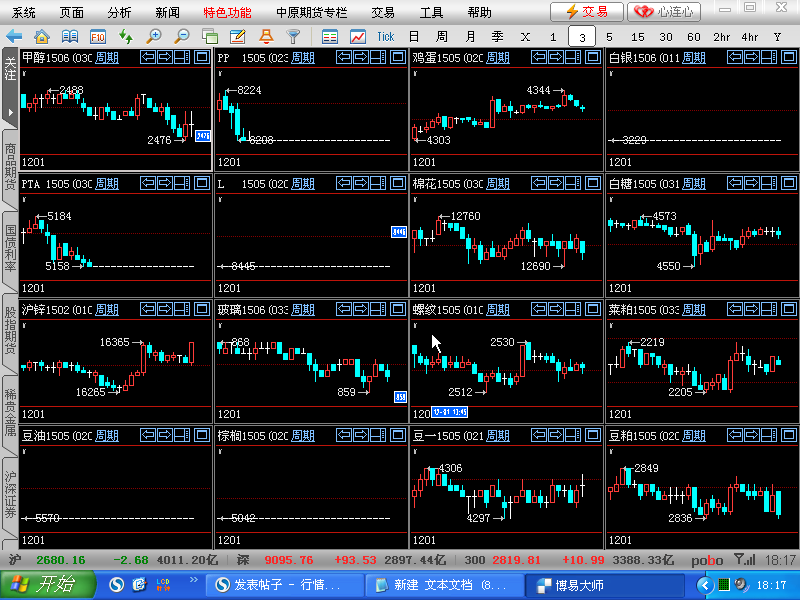Viewport: 800px width, 600px height.
Task: Open the F10 info icon
Action: coord(98,36)
